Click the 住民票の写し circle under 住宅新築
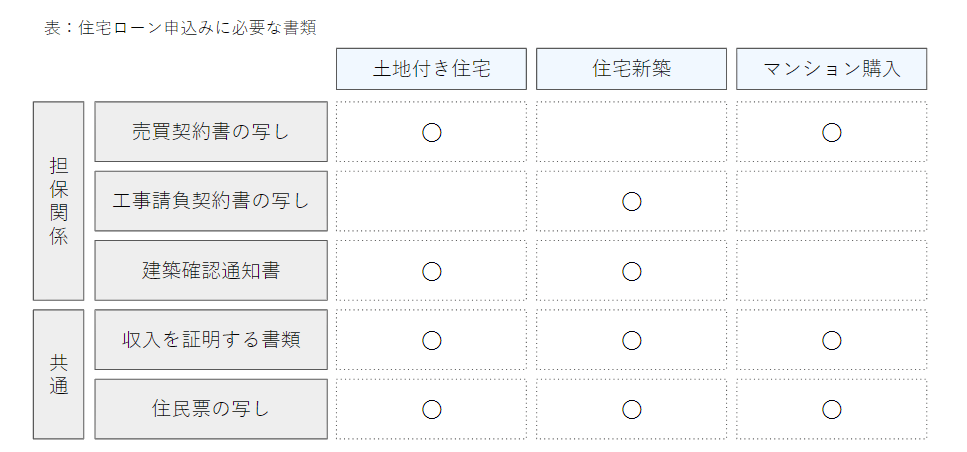Viewport: 967px width, 452px height. coord(631,409)
